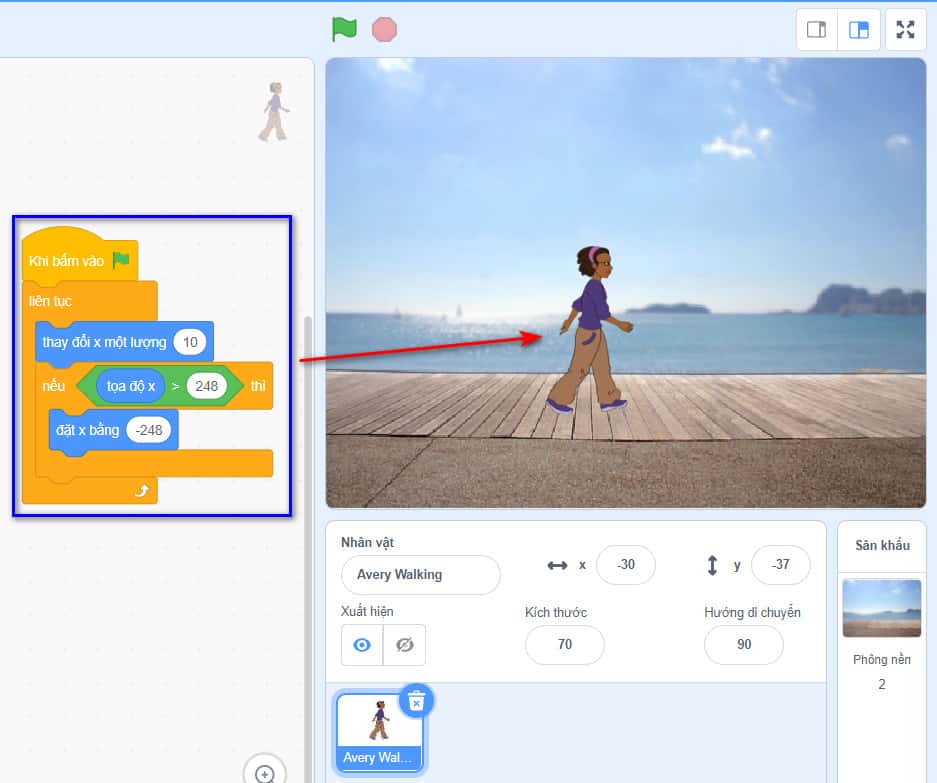Edit the Kích thước size field
The height and width of the screenshot is (783, 937).
coord(564,645)
